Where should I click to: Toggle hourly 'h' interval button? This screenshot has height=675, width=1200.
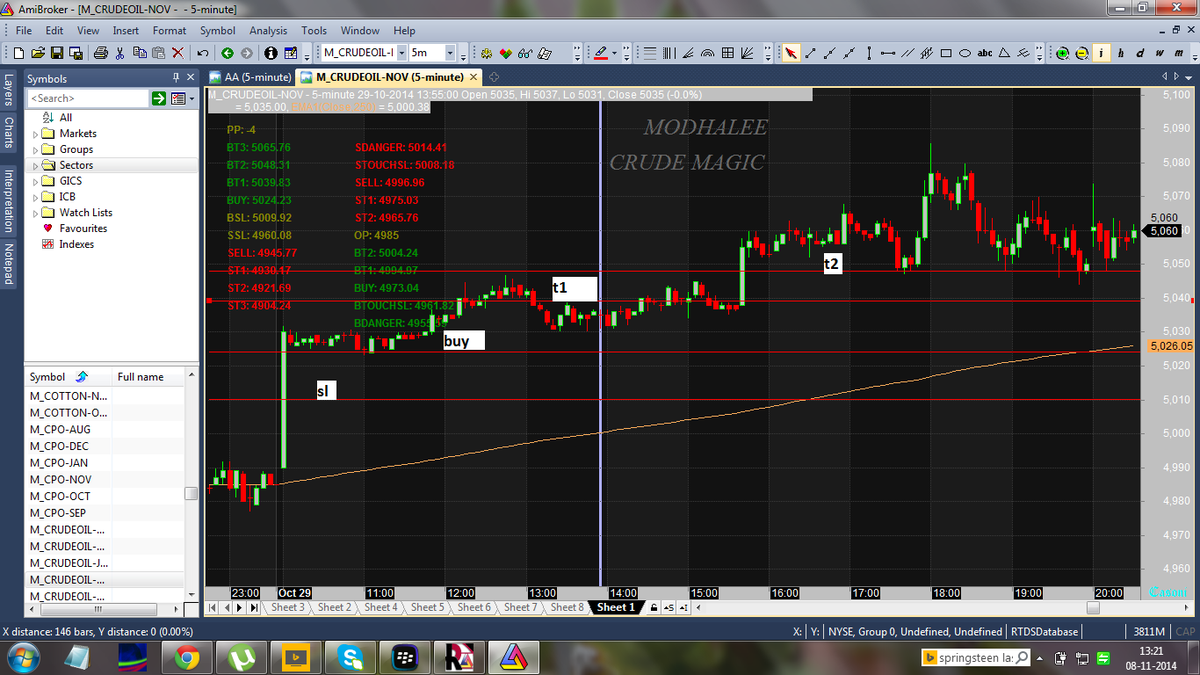1121,53
